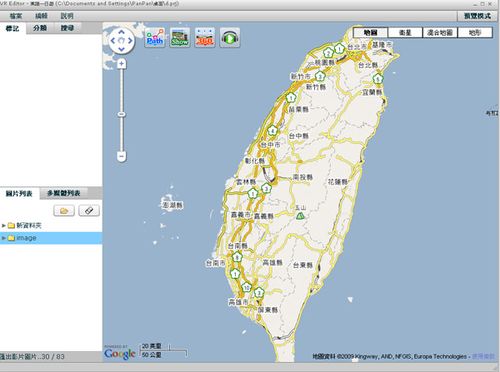This screenshot has width=500, height=372.
Task: Switch to the 圖片列表 tab
Action: (19, 193)
